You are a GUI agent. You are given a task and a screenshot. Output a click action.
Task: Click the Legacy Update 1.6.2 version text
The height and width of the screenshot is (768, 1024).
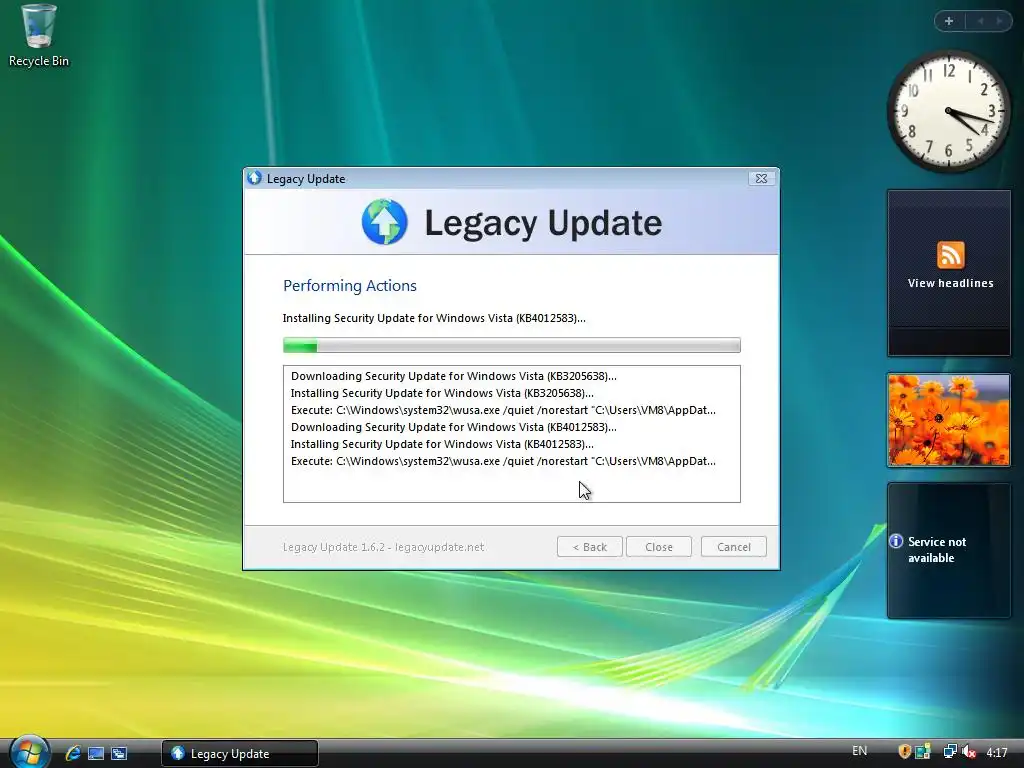click(x=383, y=547)
